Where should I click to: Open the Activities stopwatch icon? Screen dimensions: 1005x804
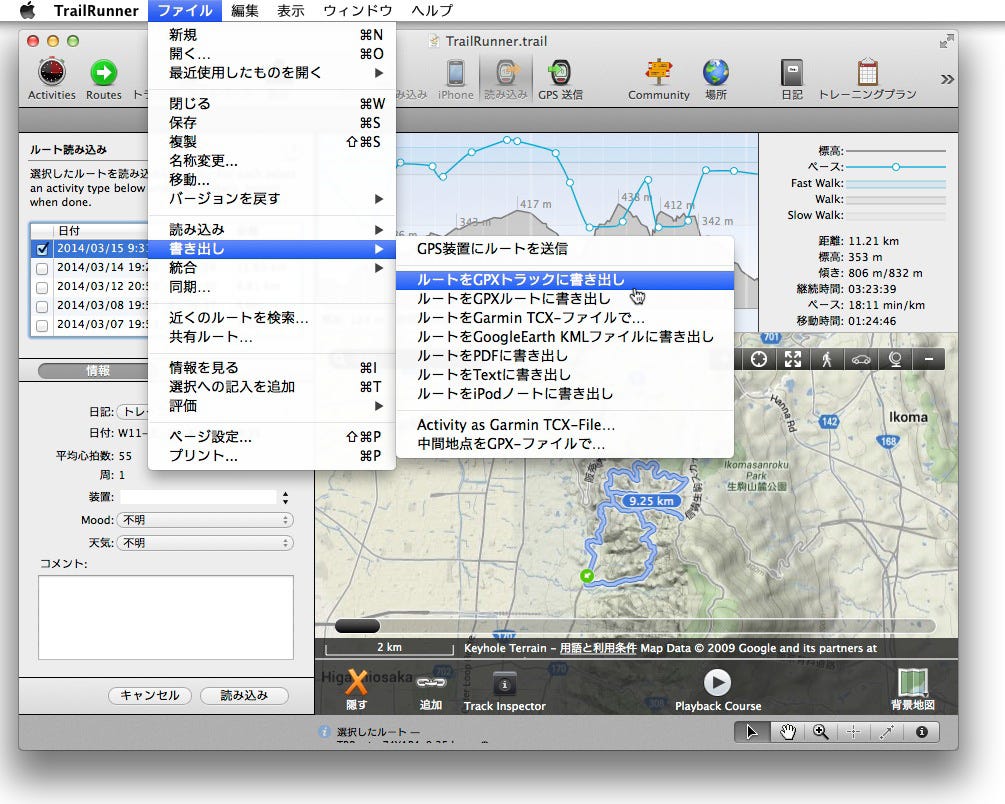tap(51, 72)
